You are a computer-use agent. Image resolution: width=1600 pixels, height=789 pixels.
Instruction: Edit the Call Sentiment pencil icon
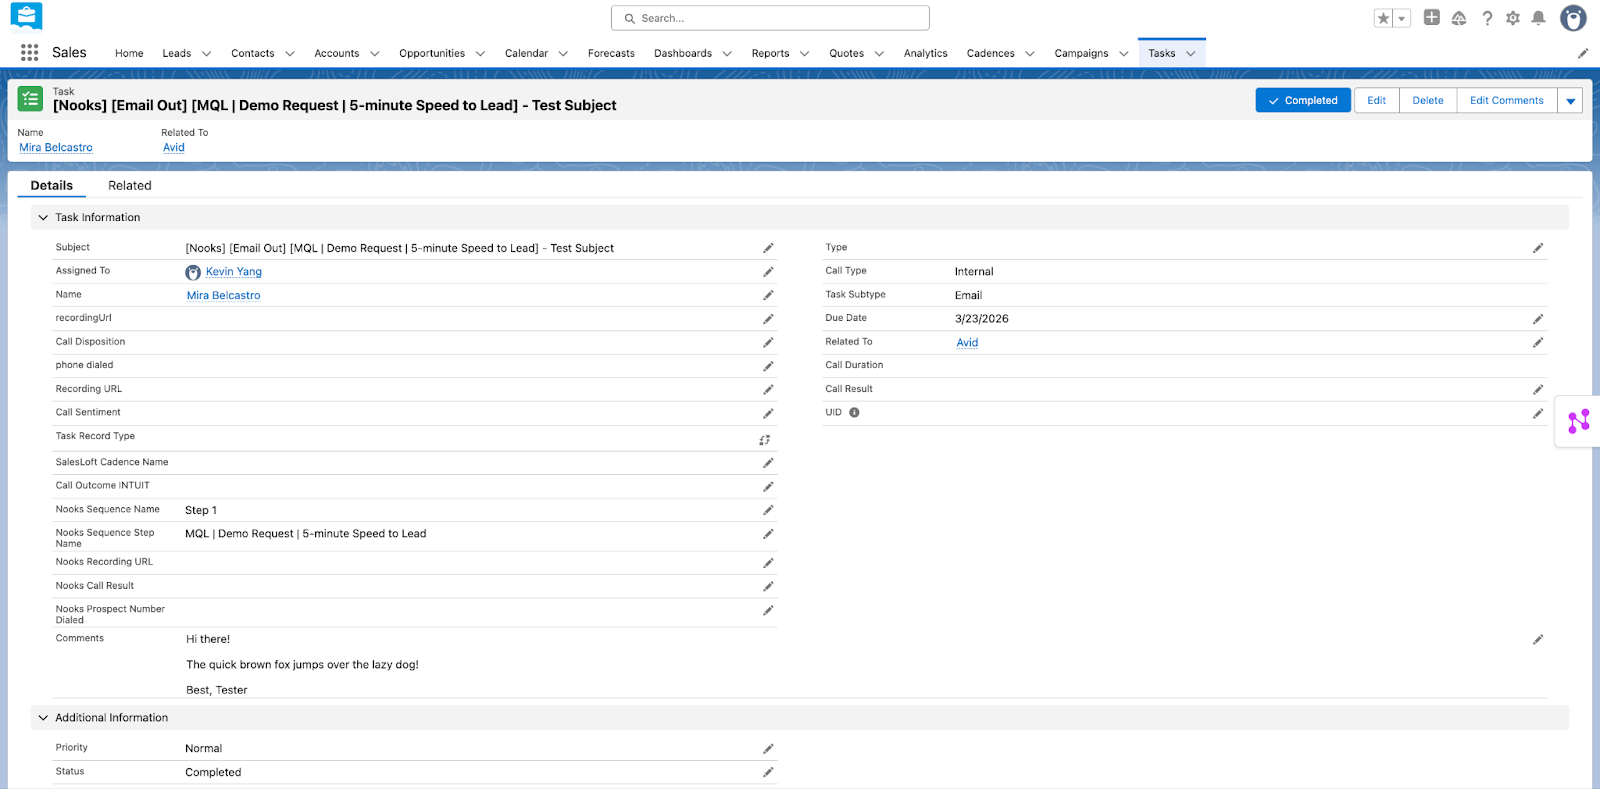pyautogui.click(x=768, y=414)
